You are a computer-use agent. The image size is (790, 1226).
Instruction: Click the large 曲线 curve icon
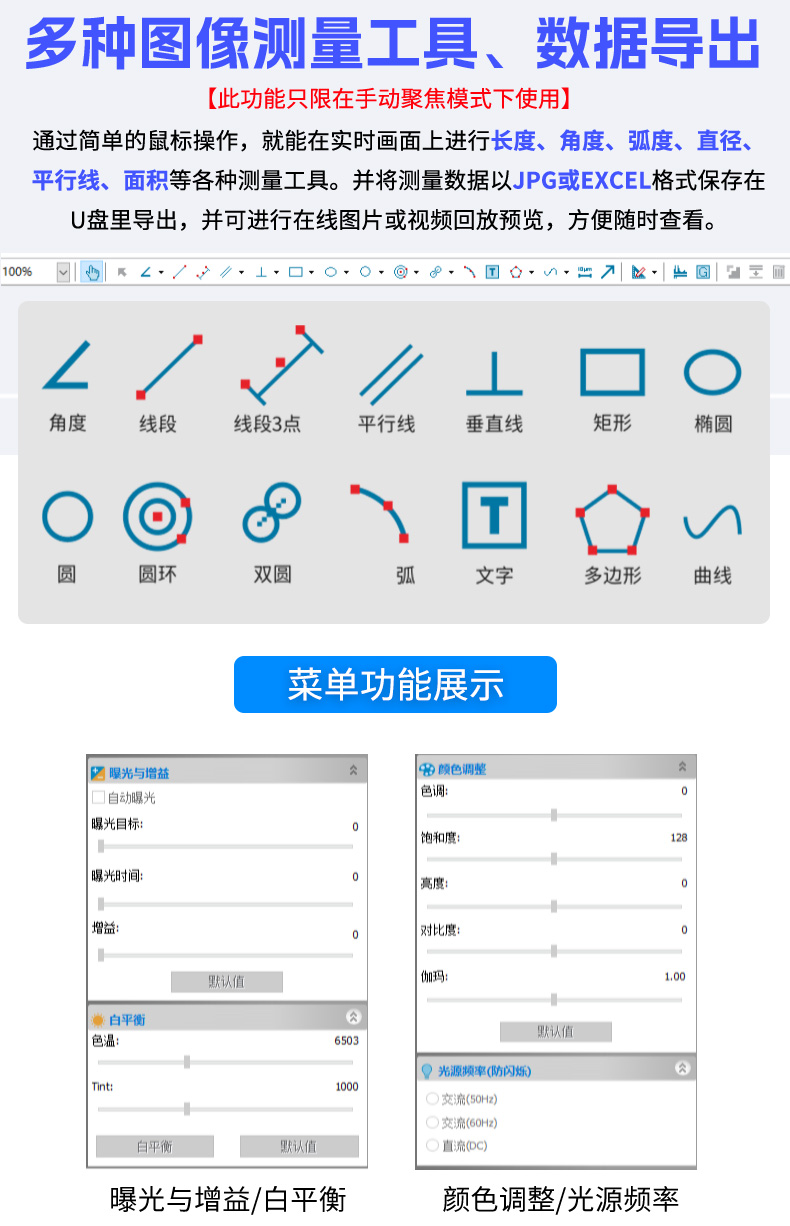(x=712, y=522)
